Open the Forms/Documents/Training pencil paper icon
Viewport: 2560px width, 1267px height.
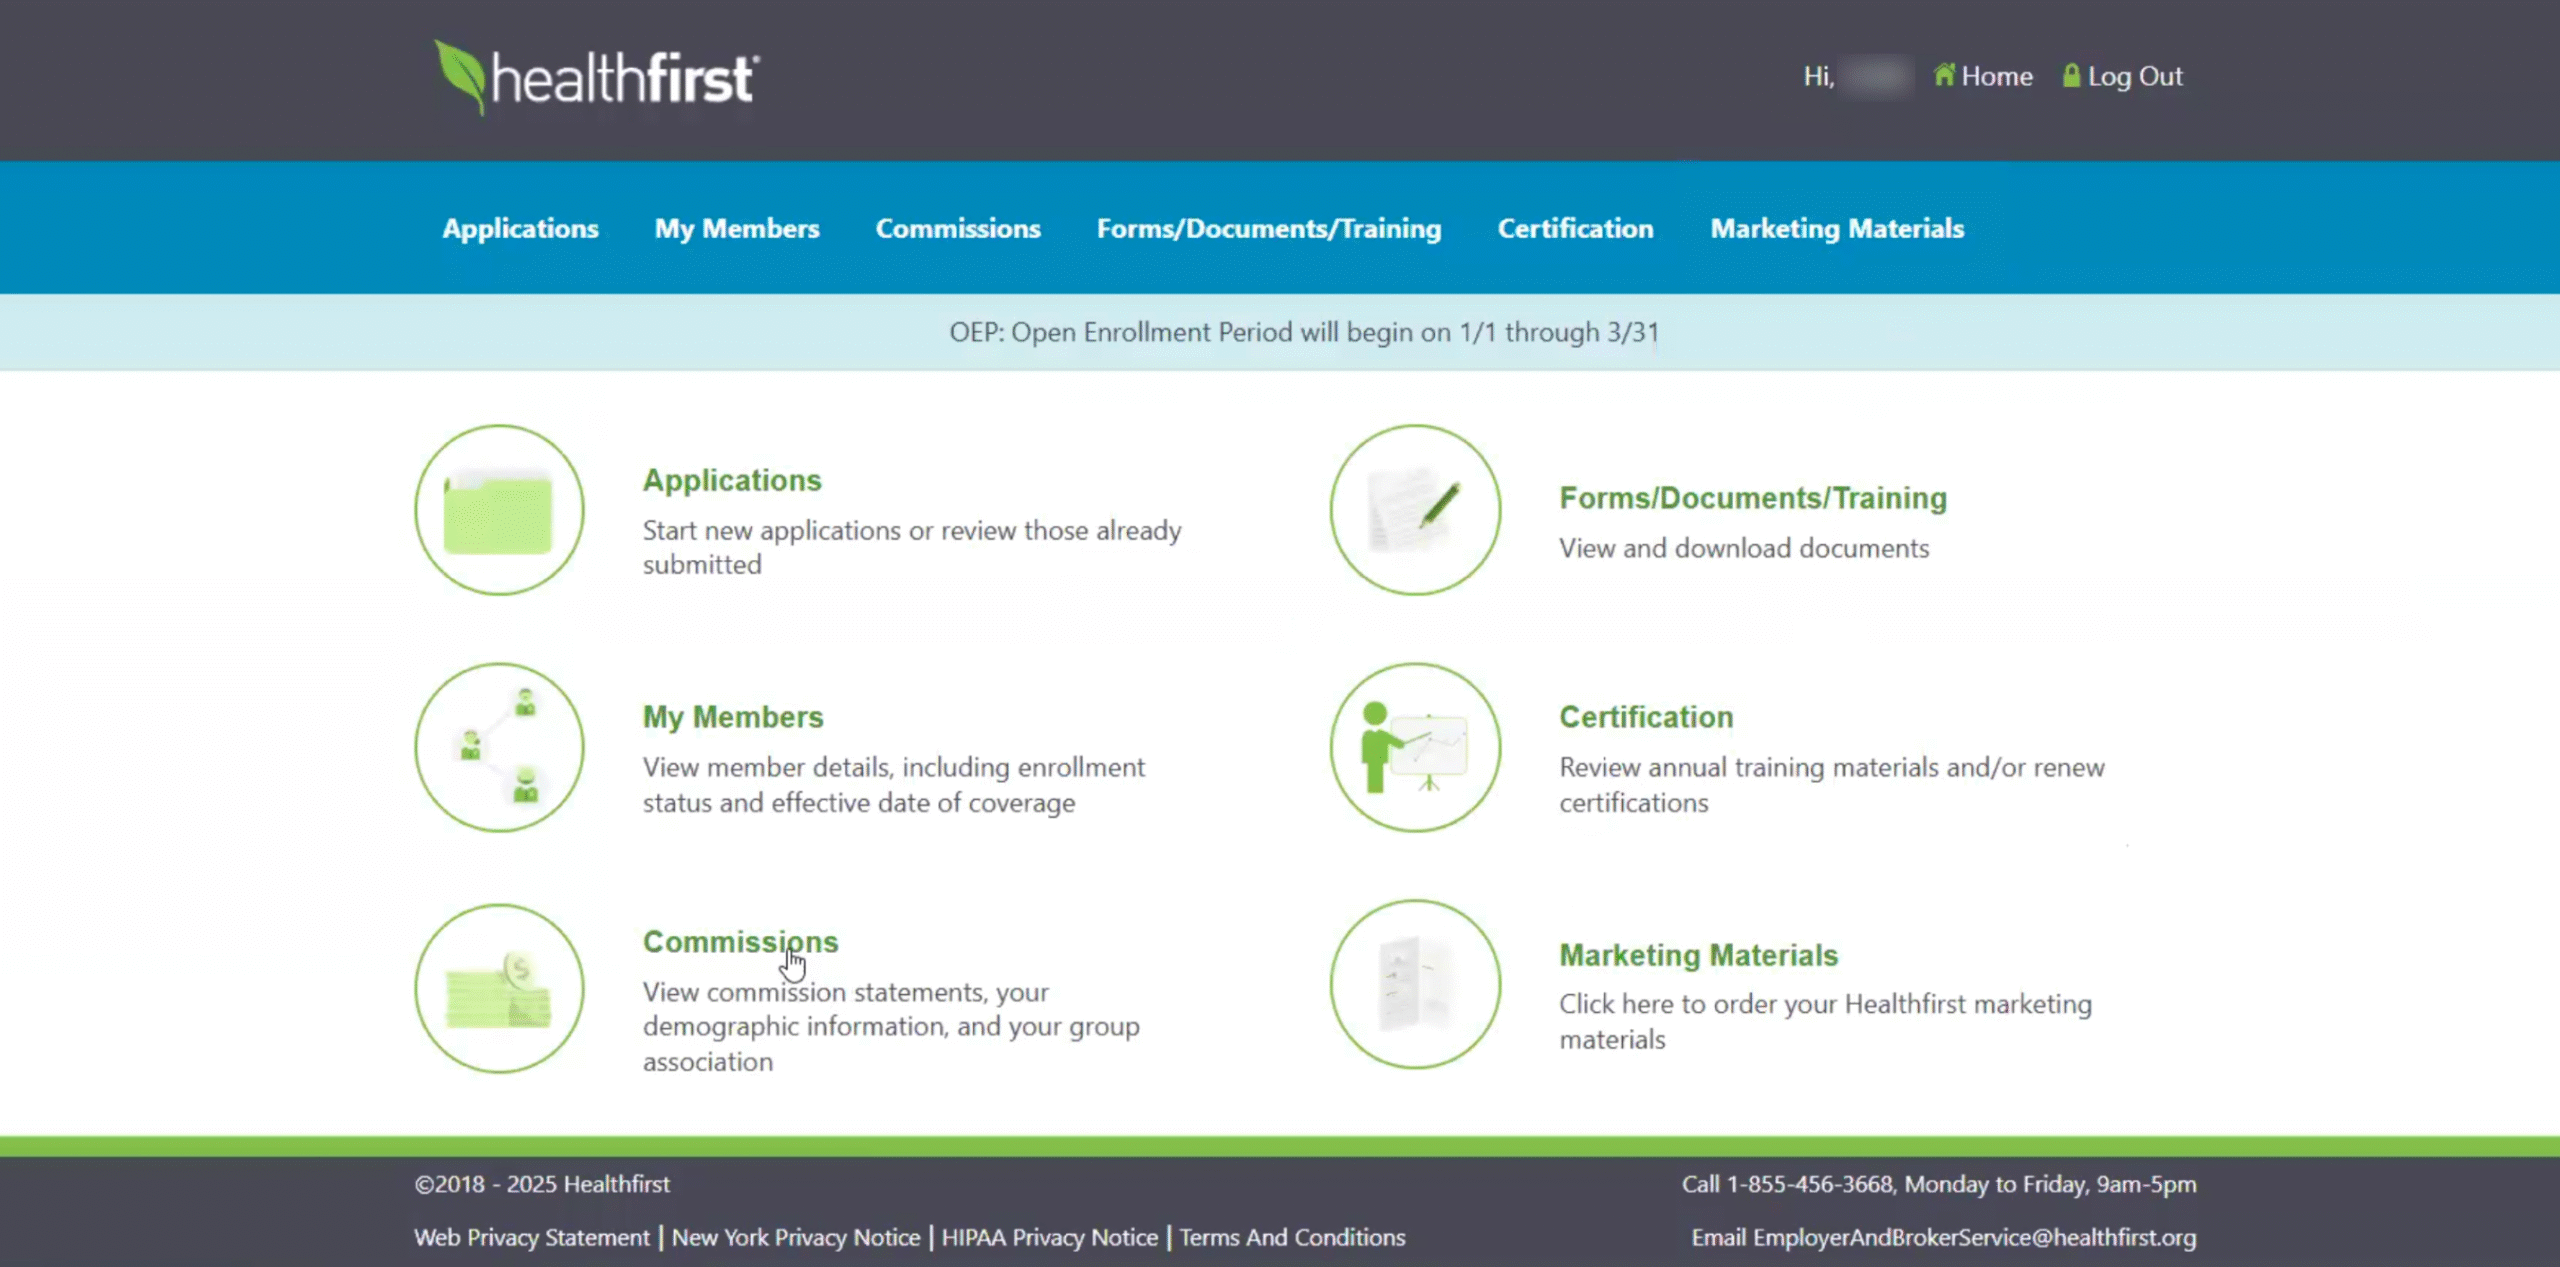[x=1415, y=510]
